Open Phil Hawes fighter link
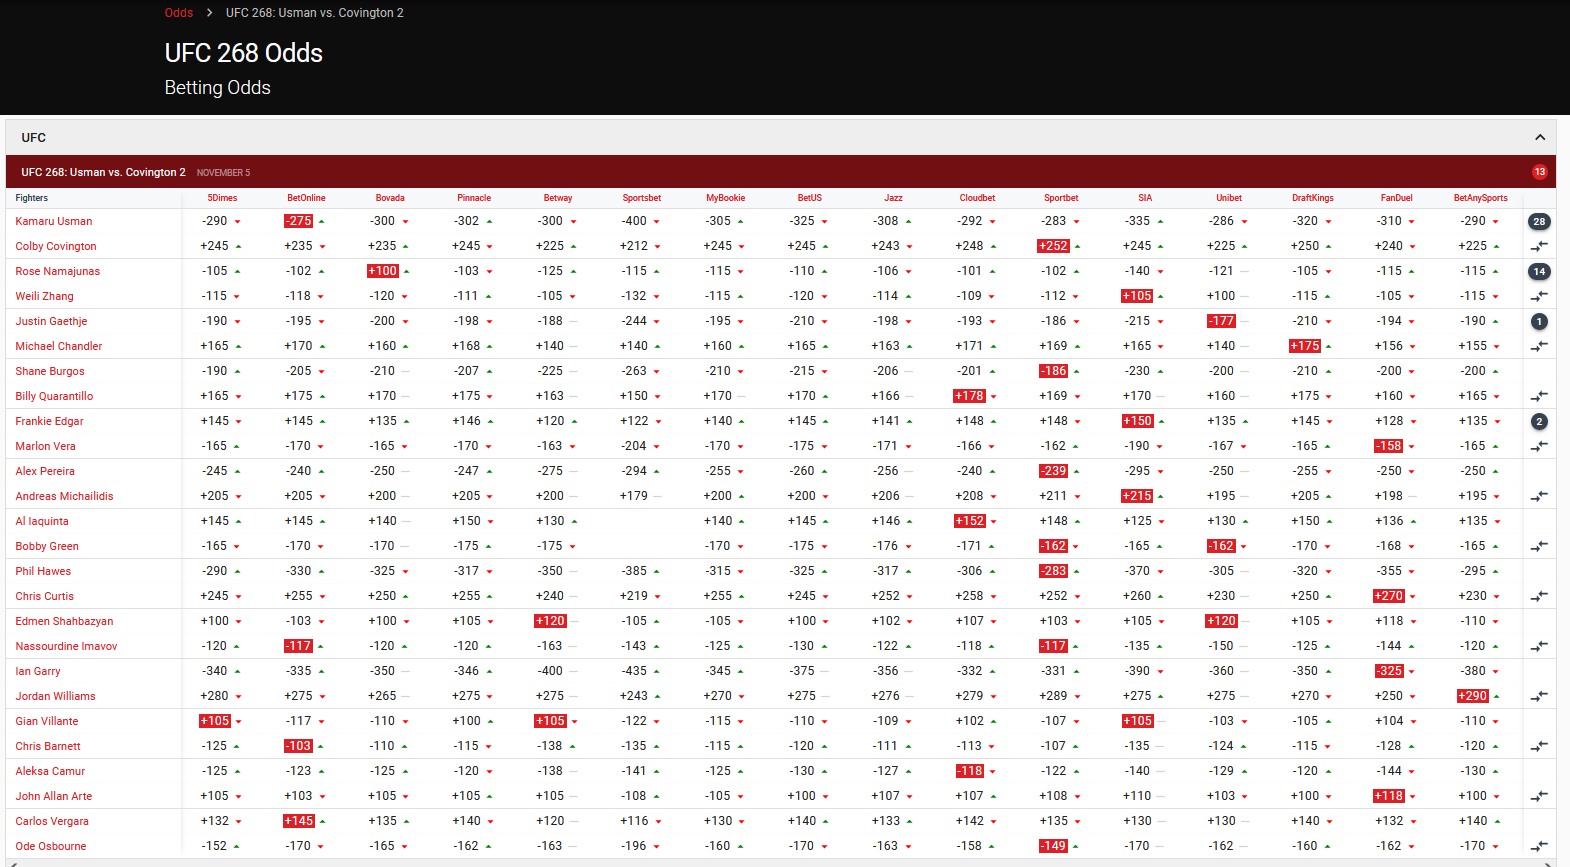 pos(43,572)
